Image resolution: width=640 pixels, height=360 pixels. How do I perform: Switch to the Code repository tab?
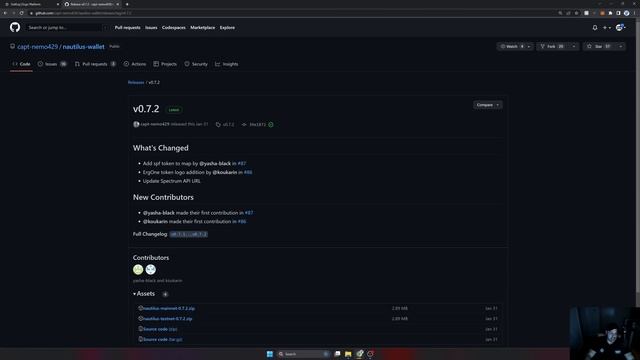(x=22, y=64)
